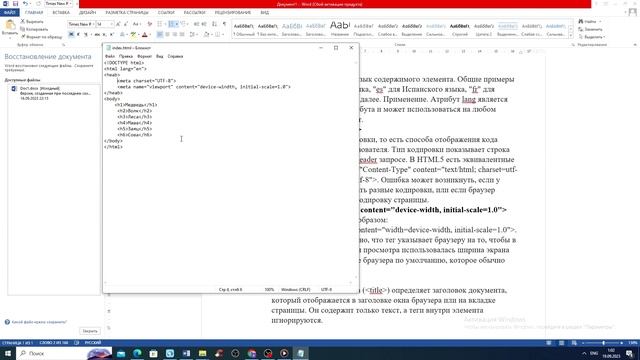Apply red font color
640x360 pixels.
coord(144,35)
